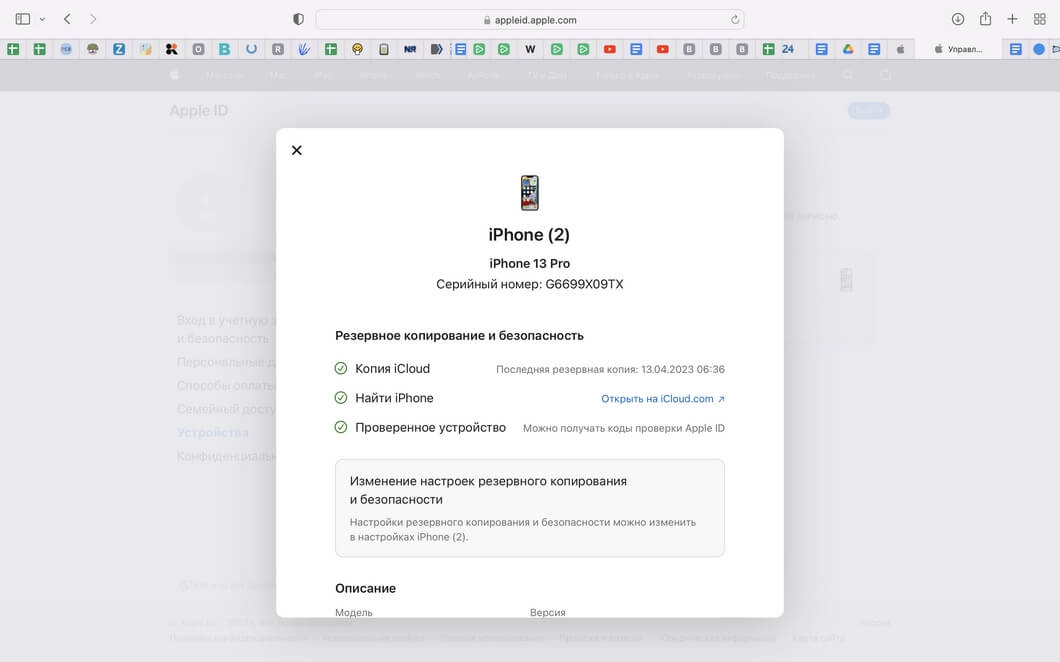Open the "Открыть на iCloud.com" link
The height and width of the screenshot is (662, 1060).
pos(662,399)
